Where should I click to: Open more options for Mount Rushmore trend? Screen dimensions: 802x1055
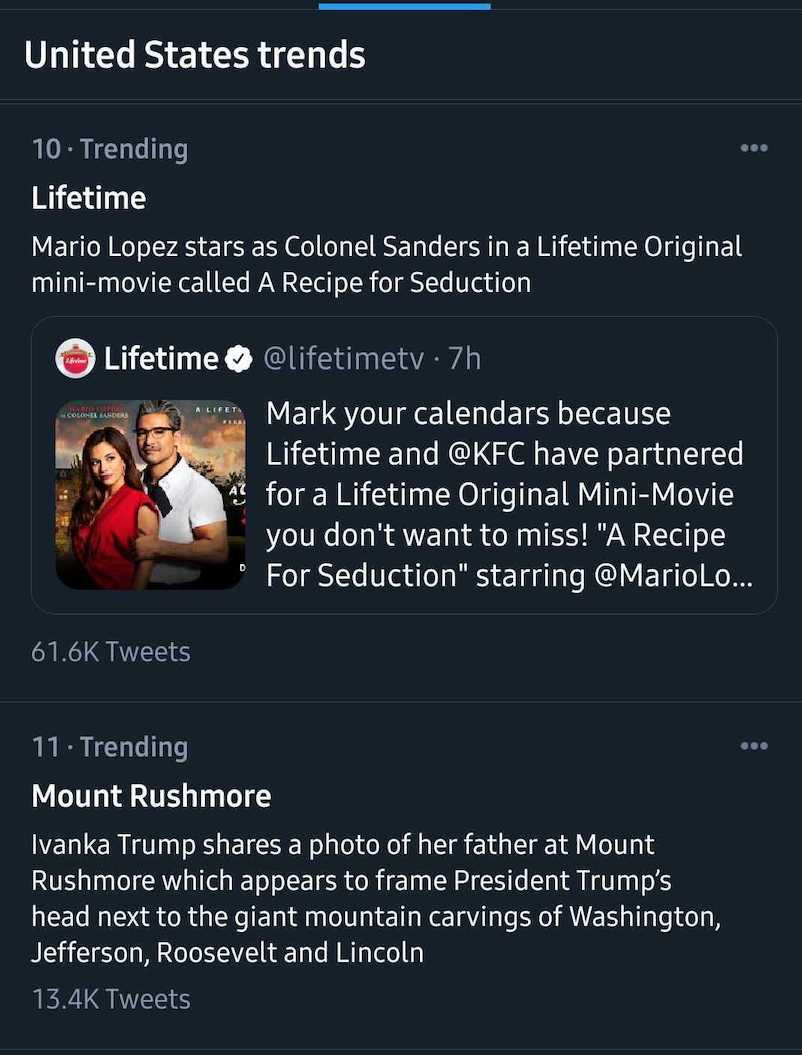(x=753, y=746)
